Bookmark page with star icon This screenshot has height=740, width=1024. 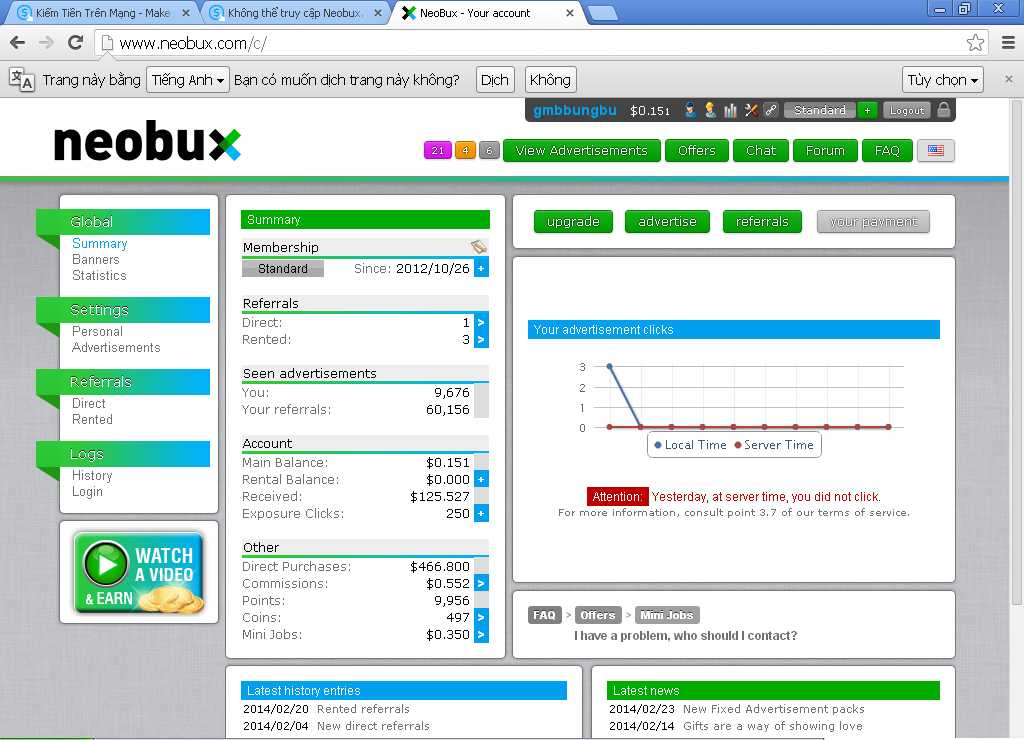(x=975, y=43)
